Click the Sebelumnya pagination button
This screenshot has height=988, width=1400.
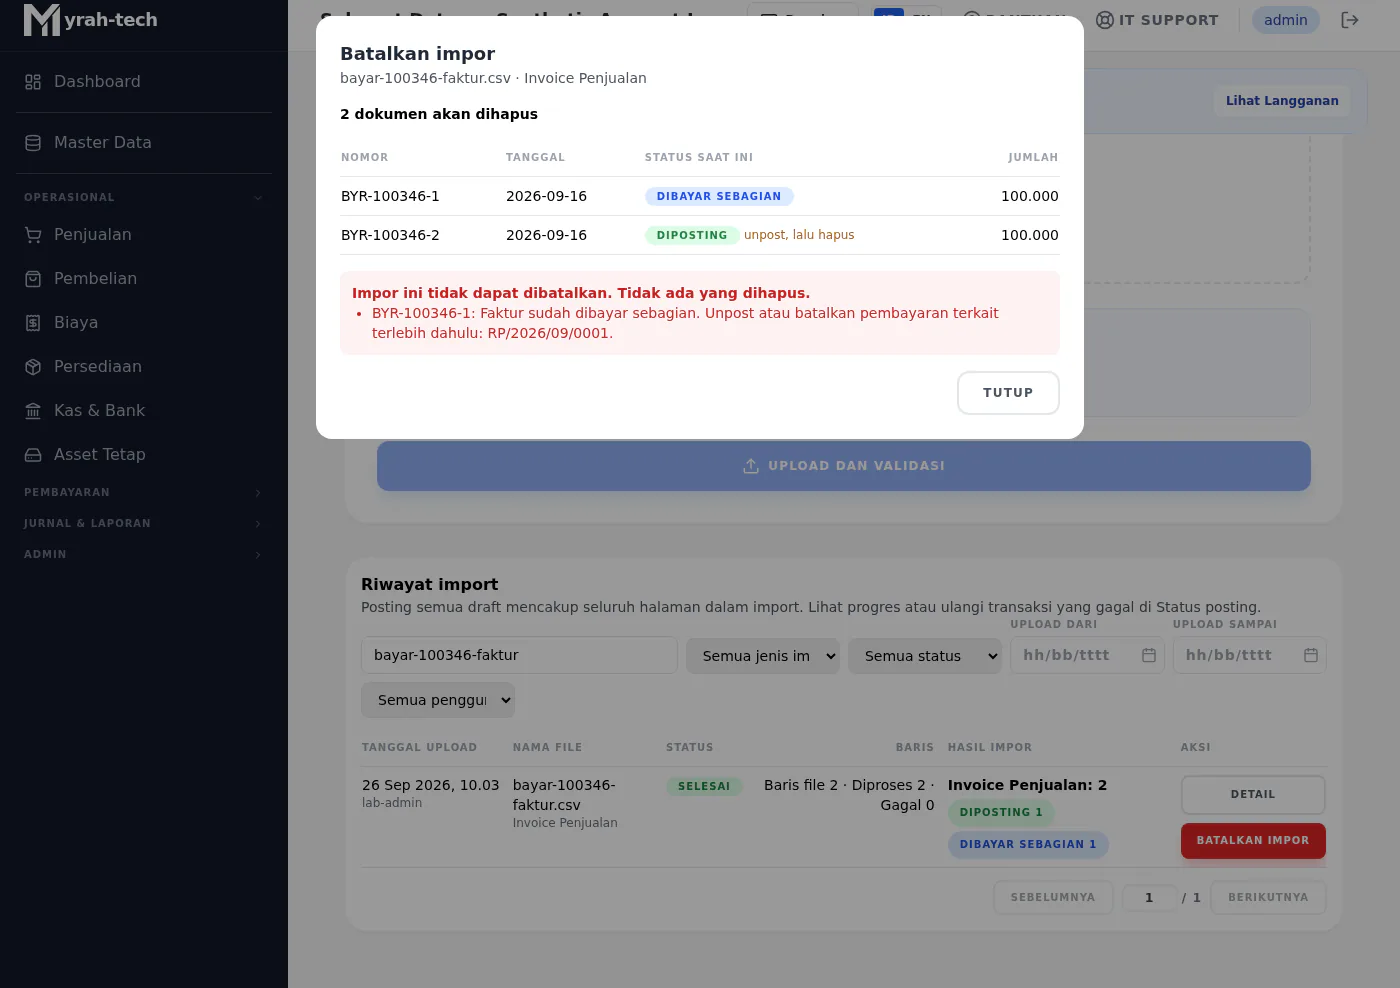click(x=1053, y=898)
